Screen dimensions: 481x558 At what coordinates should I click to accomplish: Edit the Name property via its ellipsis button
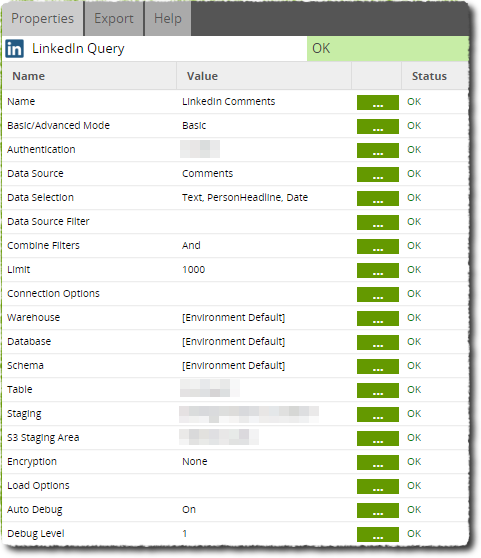pos(378,102)
